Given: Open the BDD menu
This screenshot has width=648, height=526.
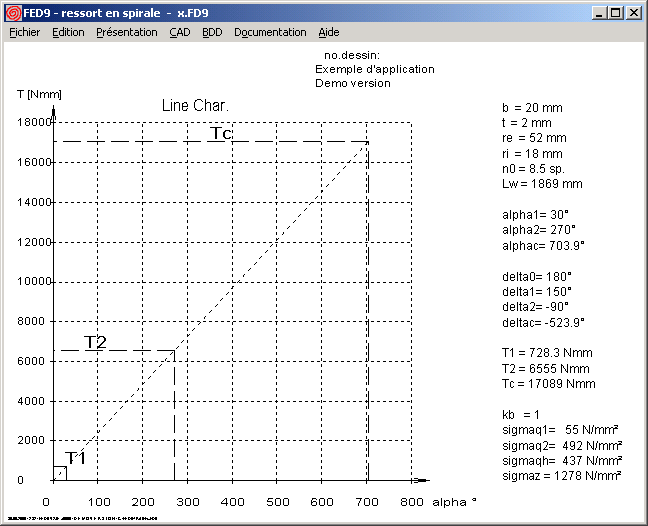Looking at the screenshot, I should coord(212,32).
